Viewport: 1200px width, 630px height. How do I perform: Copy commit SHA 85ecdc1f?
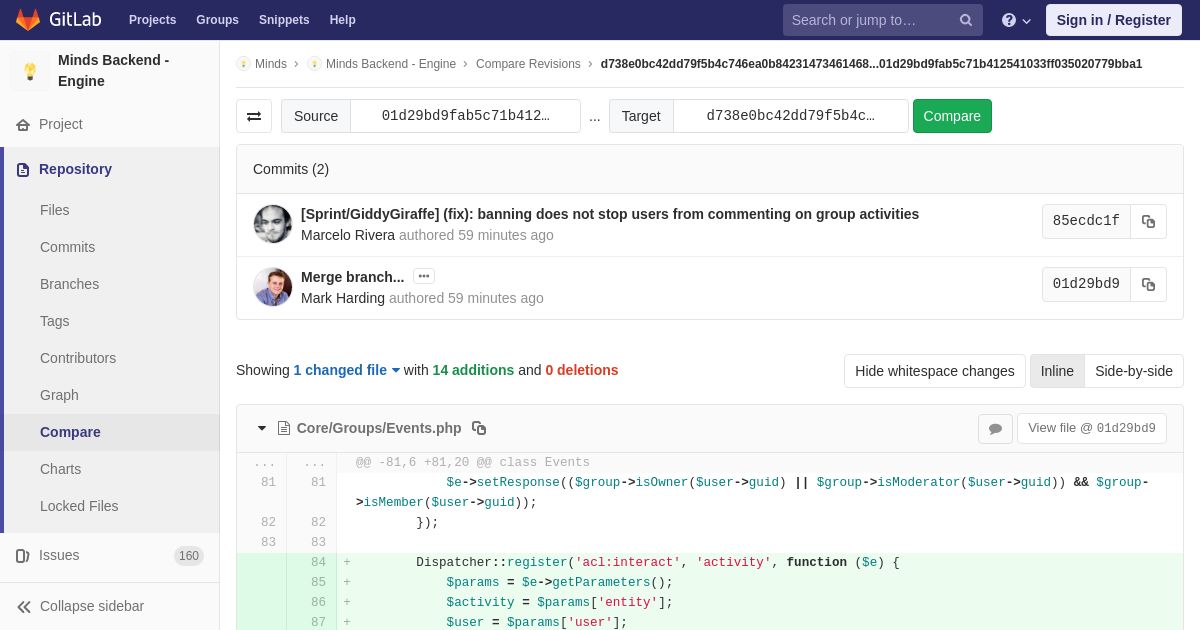tap(1148, 222)
